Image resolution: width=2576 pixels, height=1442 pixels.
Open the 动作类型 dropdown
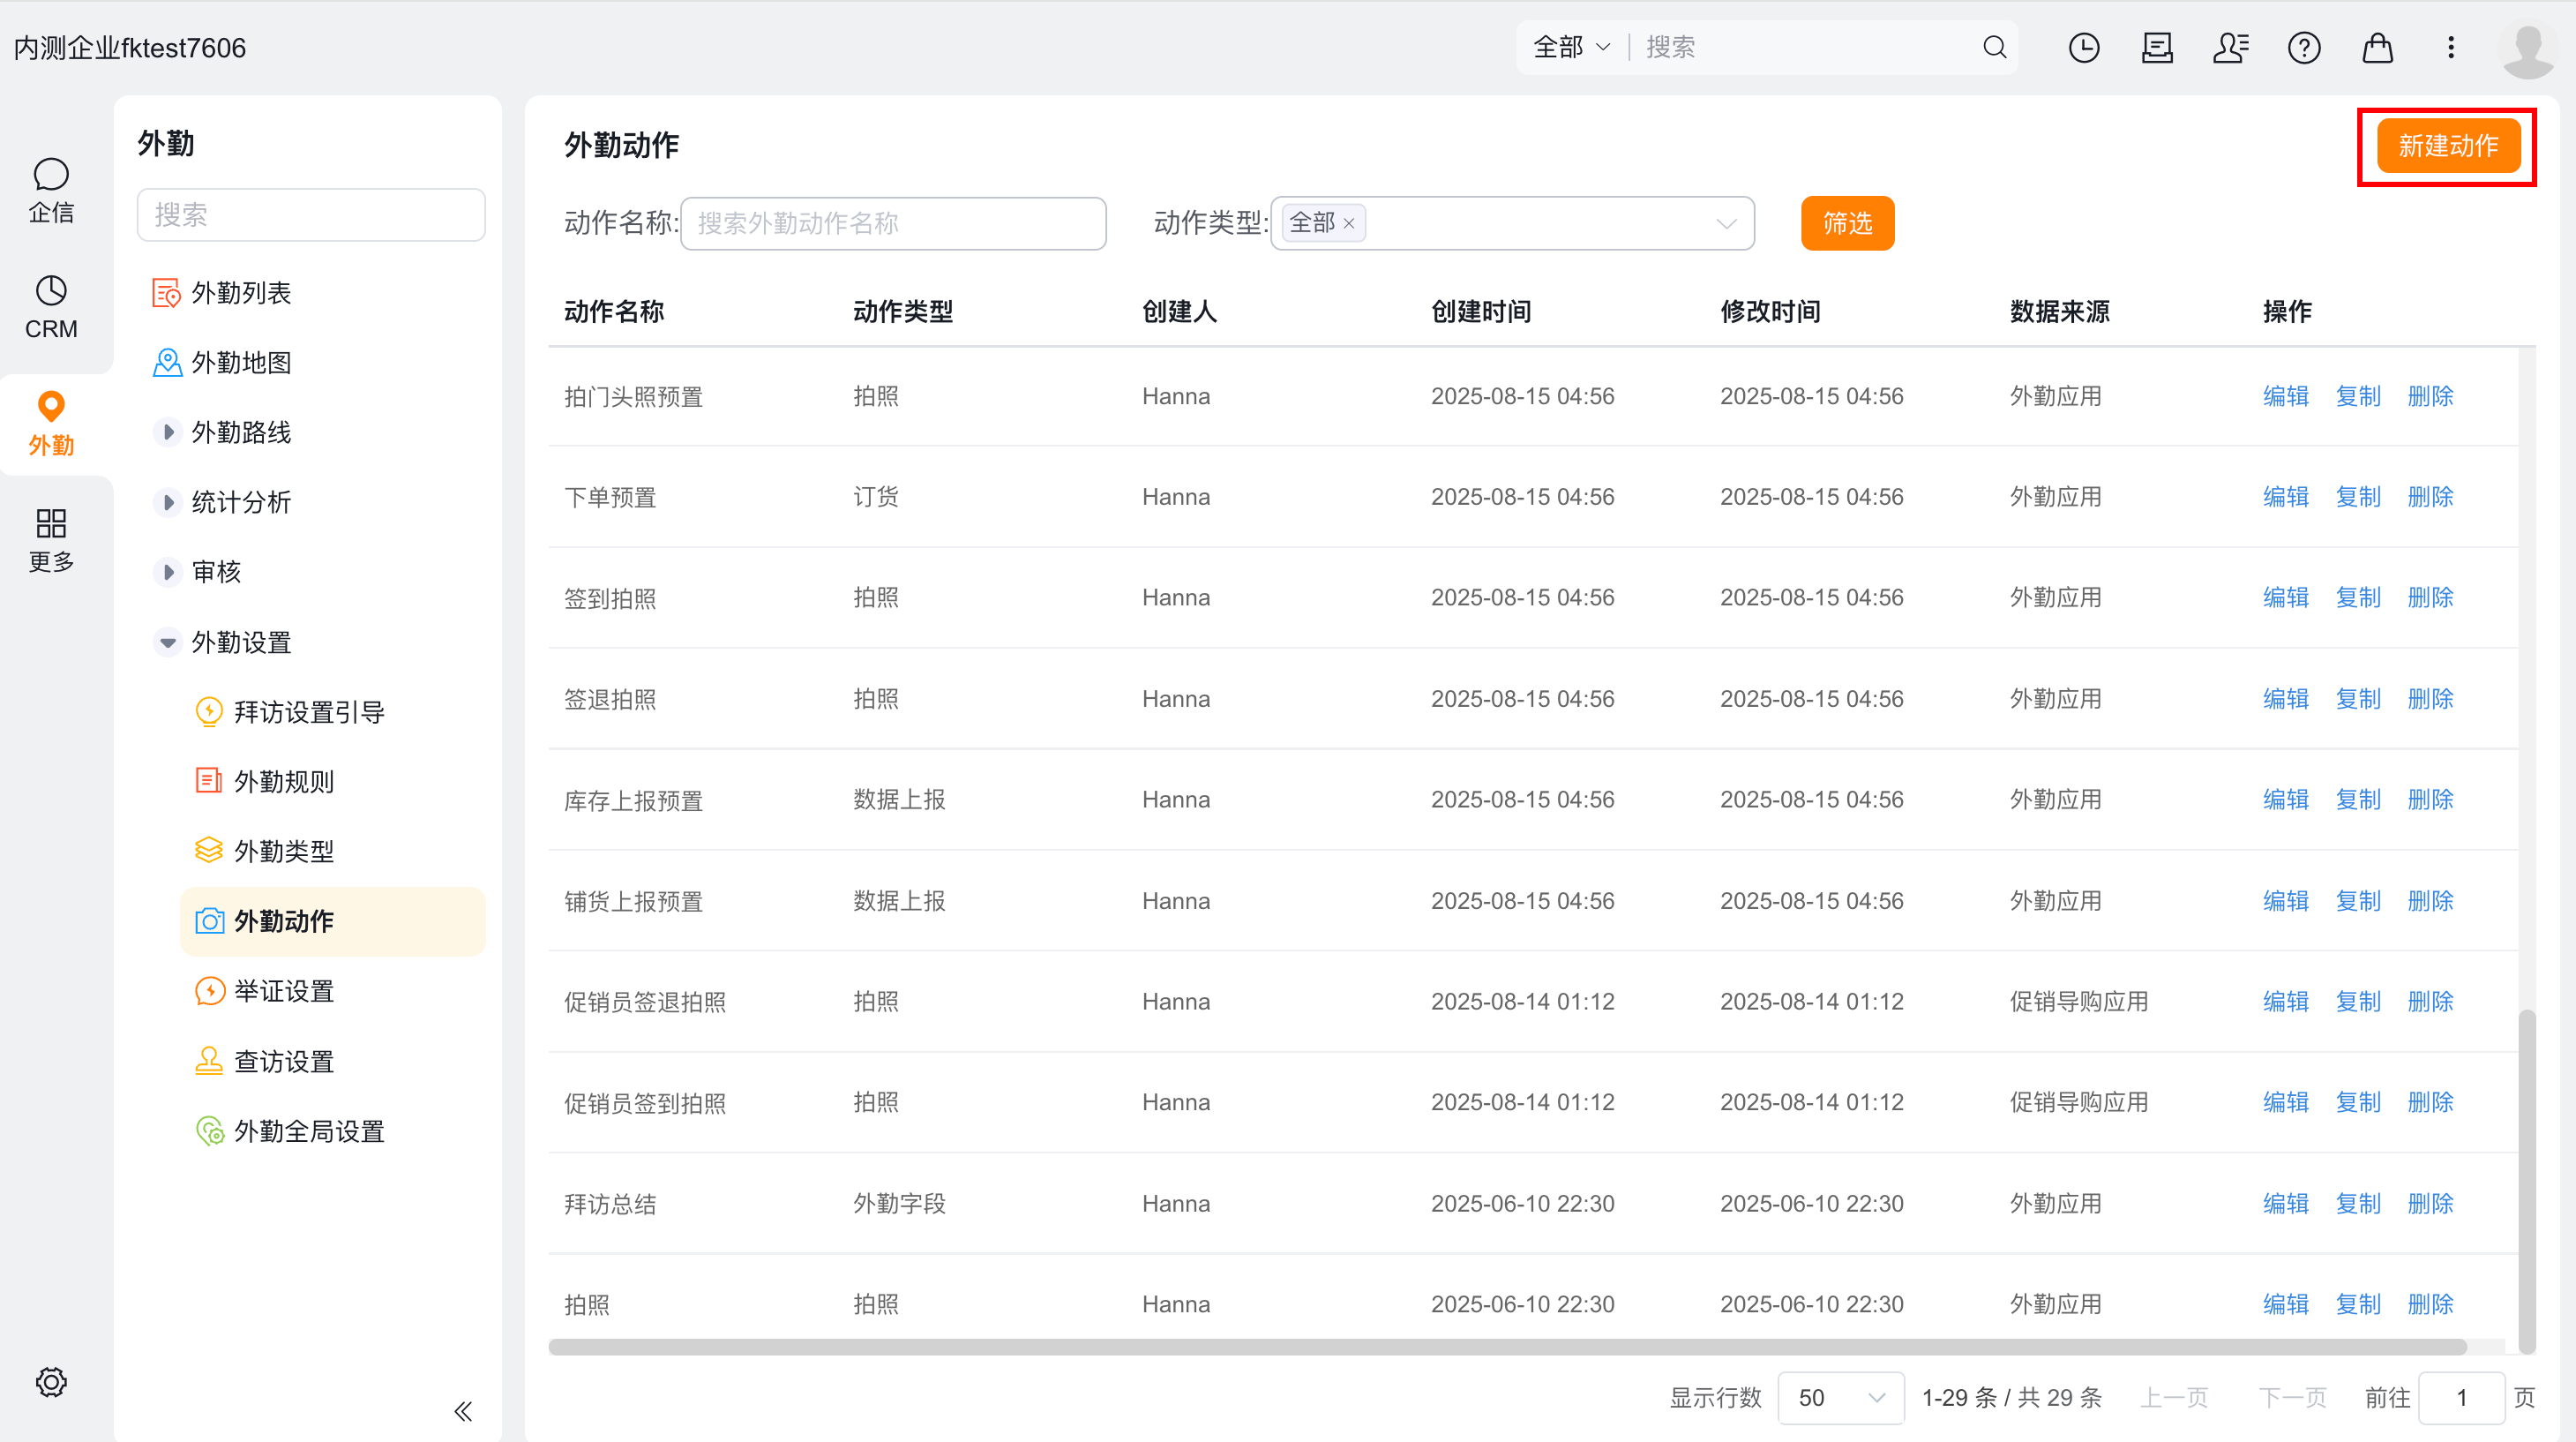point(1512,223)
